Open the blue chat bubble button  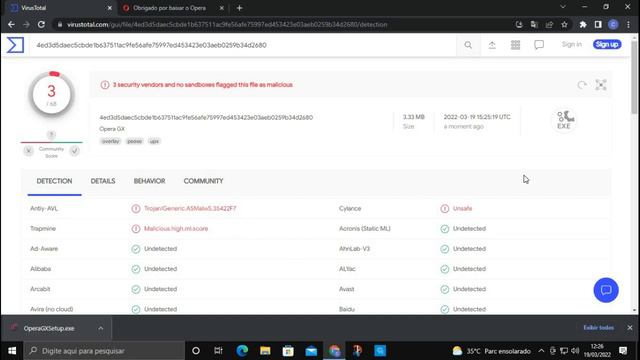point(606,290)
